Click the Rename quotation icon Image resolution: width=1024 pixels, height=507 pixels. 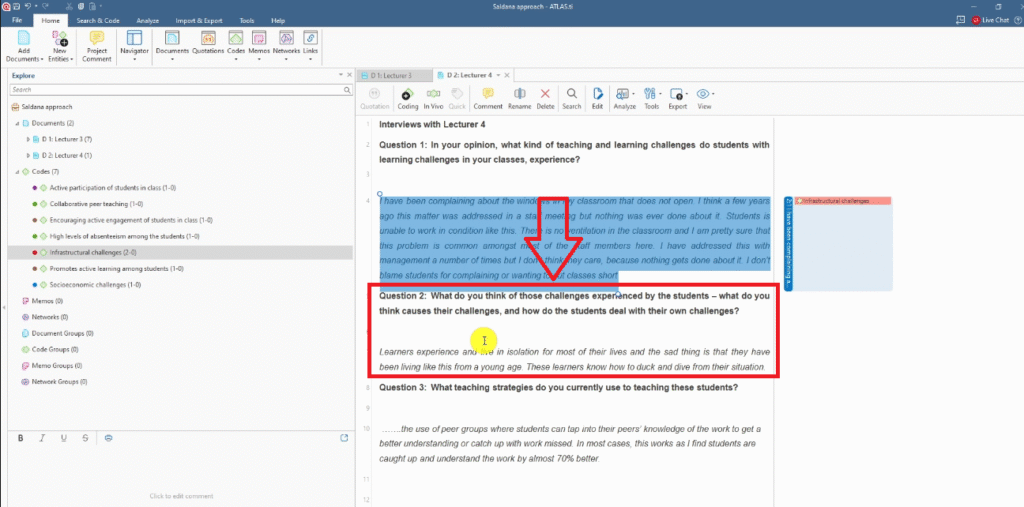519,98
